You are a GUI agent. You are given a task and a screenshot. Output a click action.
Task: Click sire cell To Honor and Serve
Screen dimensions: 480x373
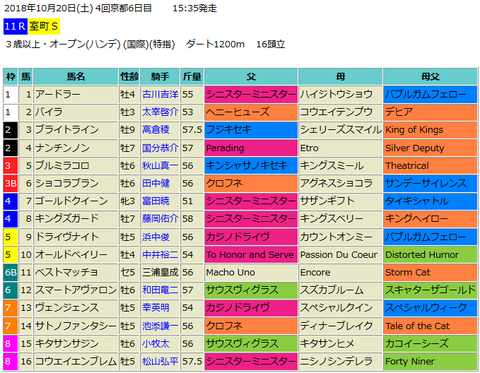pyautogui.click(x=251, y=255)
